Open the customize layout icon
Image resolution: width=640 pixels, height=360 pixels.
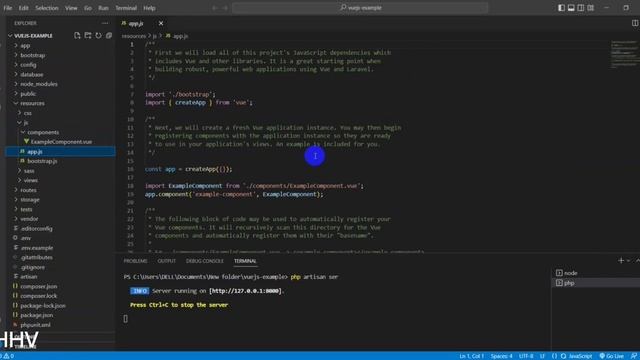(590, 8)
